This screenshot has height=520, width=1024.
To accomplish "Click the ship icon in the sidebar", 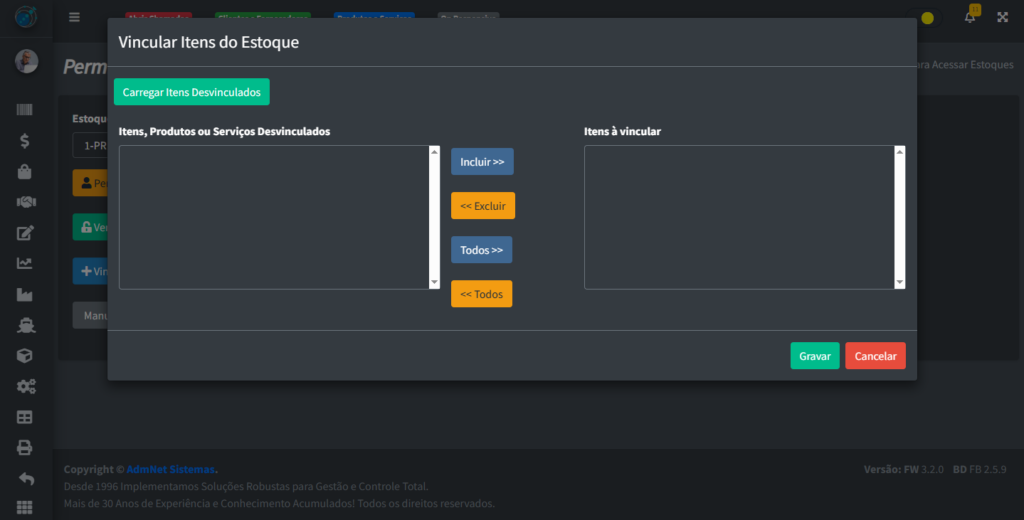I will click(25, 325).
